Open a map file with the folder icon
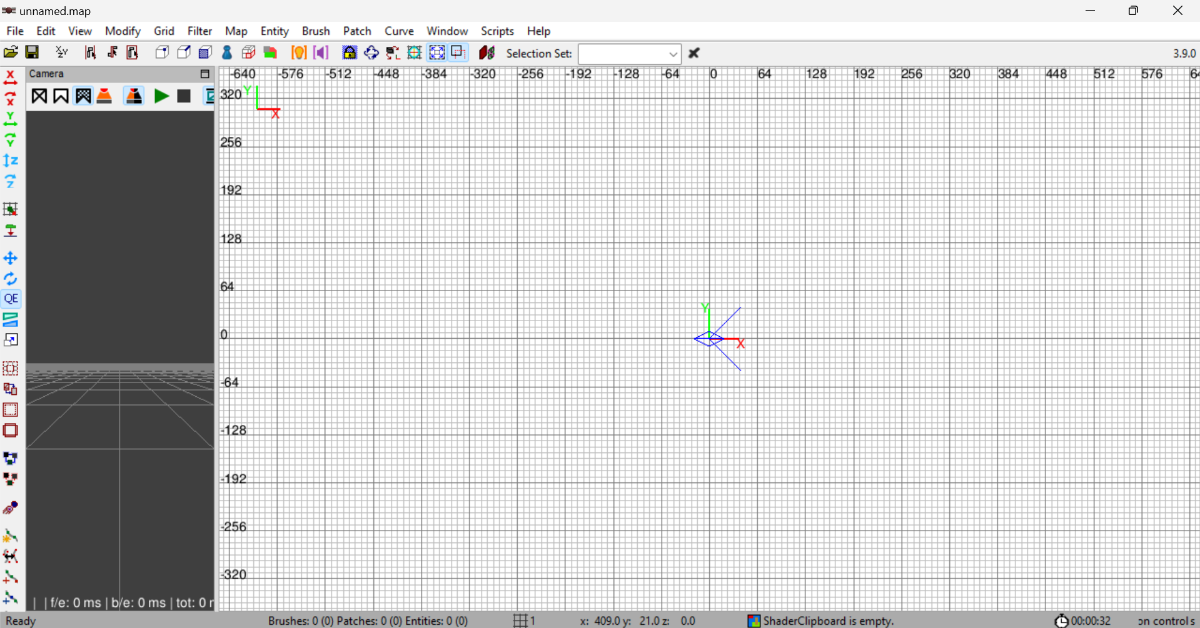1200x628 pixels. pyautogui.click(x=11, y=52)
